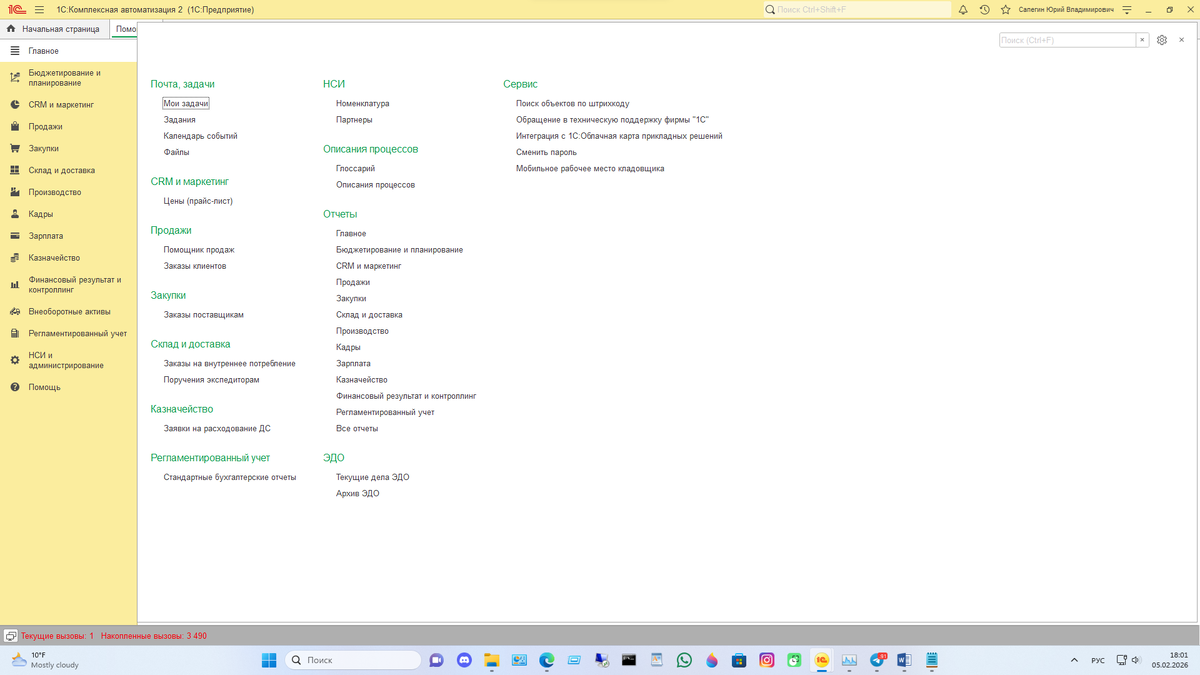Viewport: 1200px width, 675px height.
Task: Open Календарь событий link
Action: click(x=201, y=136)
